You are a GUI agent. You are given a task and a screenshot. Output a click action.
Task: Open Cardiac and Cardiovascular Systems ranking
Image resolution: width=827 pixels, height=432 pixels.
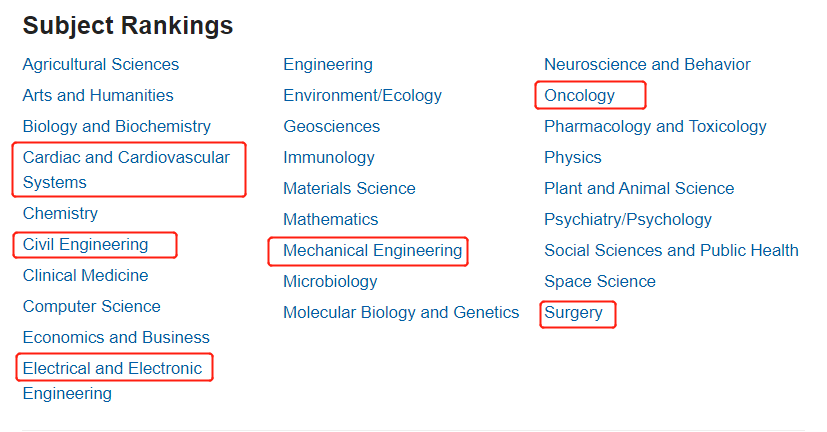126,170
